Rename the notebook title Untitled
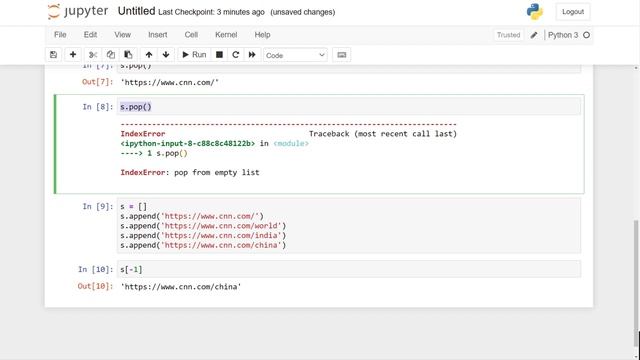The height and width of the screenshot is (360, 640). tap(136, 11)
